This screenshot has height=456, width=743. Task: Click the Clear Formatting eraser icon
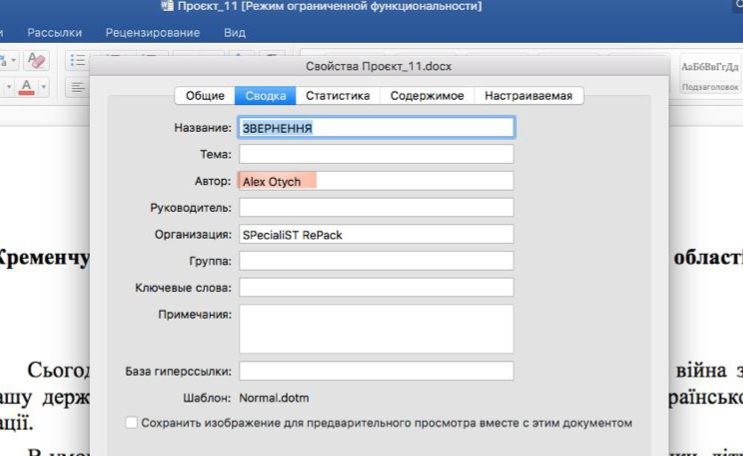coord(37,61)
